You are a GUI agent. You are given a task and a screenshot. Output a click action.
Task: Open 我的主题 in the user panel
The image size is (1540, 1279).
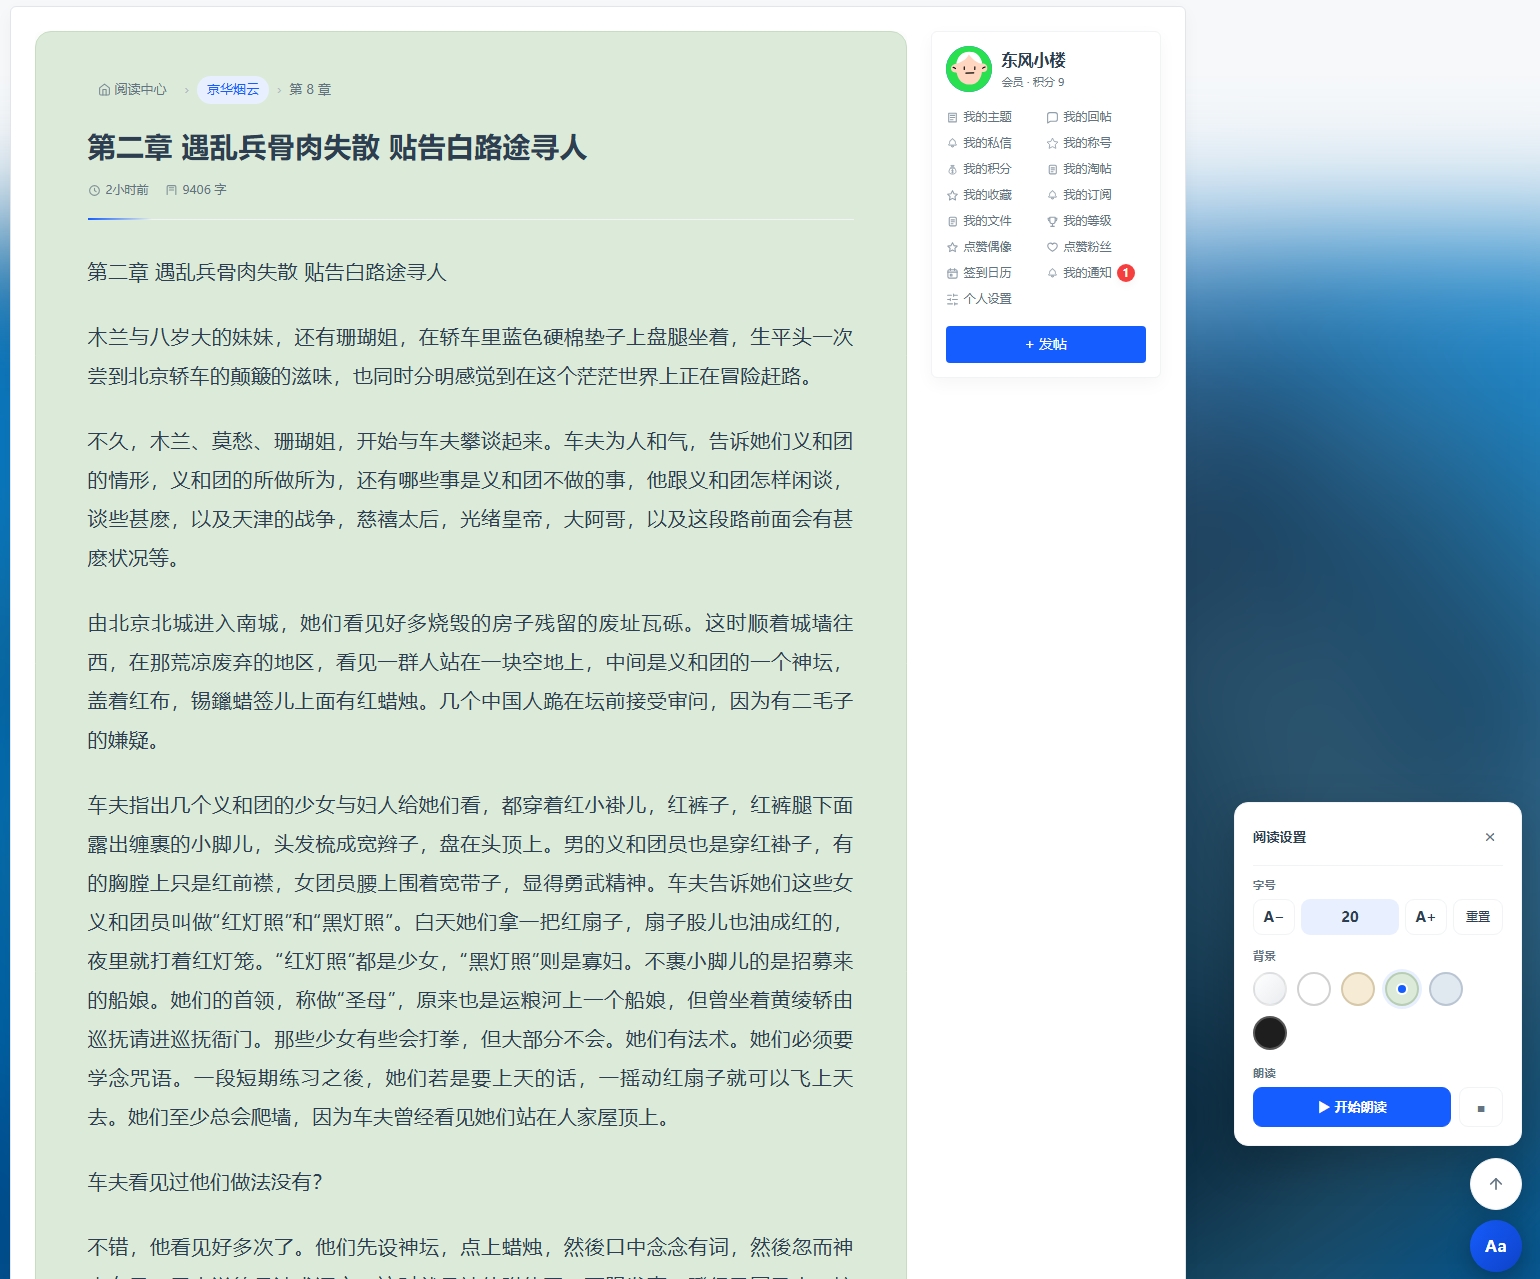point(980,117)
